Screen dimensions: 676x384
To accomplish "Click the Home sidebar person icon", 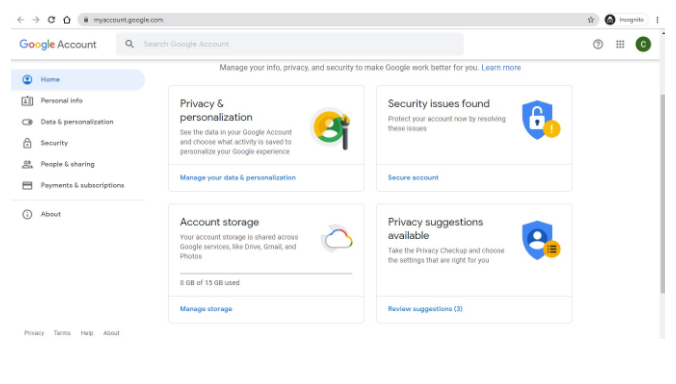I will (x=27, y=79).
